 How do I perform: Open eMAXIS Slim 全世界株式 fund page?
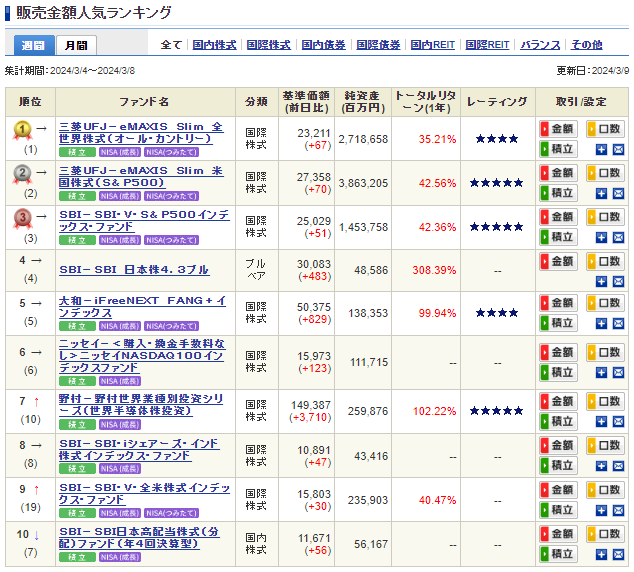tap(141, 133)
